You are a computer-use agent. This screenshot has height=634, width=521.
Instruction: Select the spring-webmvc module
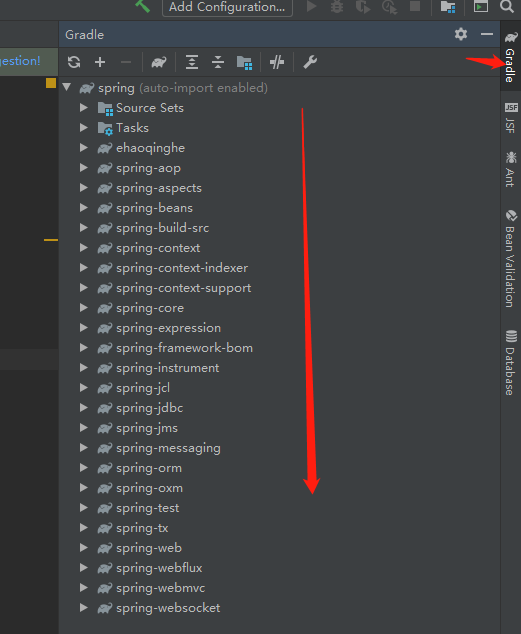click(x=160, y=588)
